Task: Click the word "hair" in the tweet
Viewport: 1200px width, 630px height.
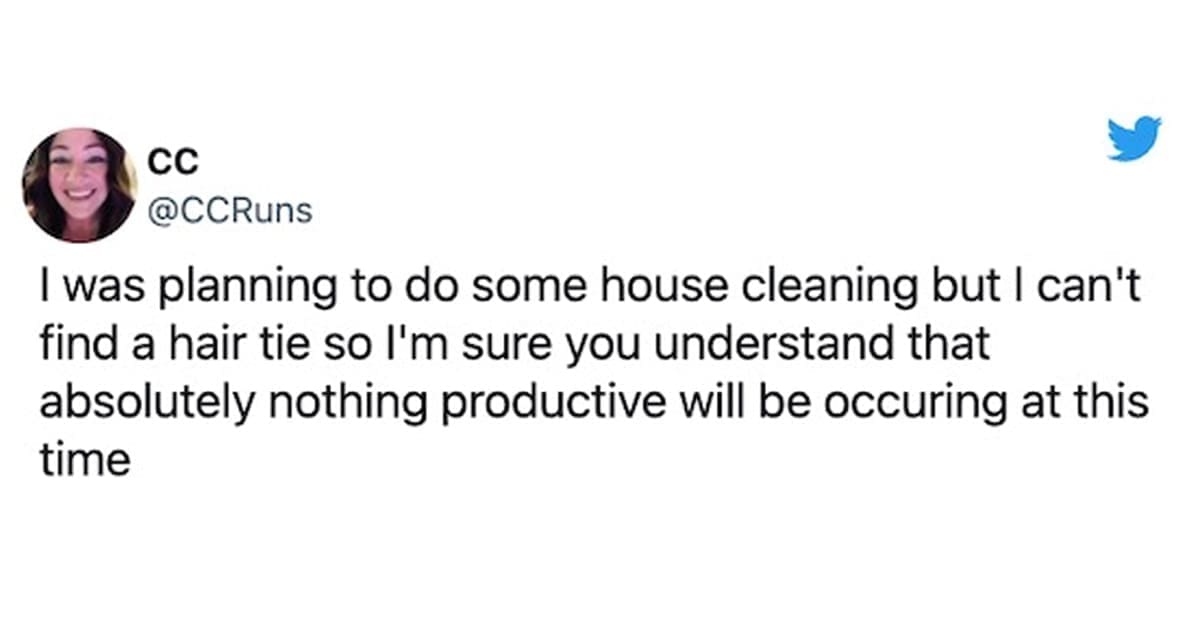Action: pyautogui.click(x=176, y=343)
